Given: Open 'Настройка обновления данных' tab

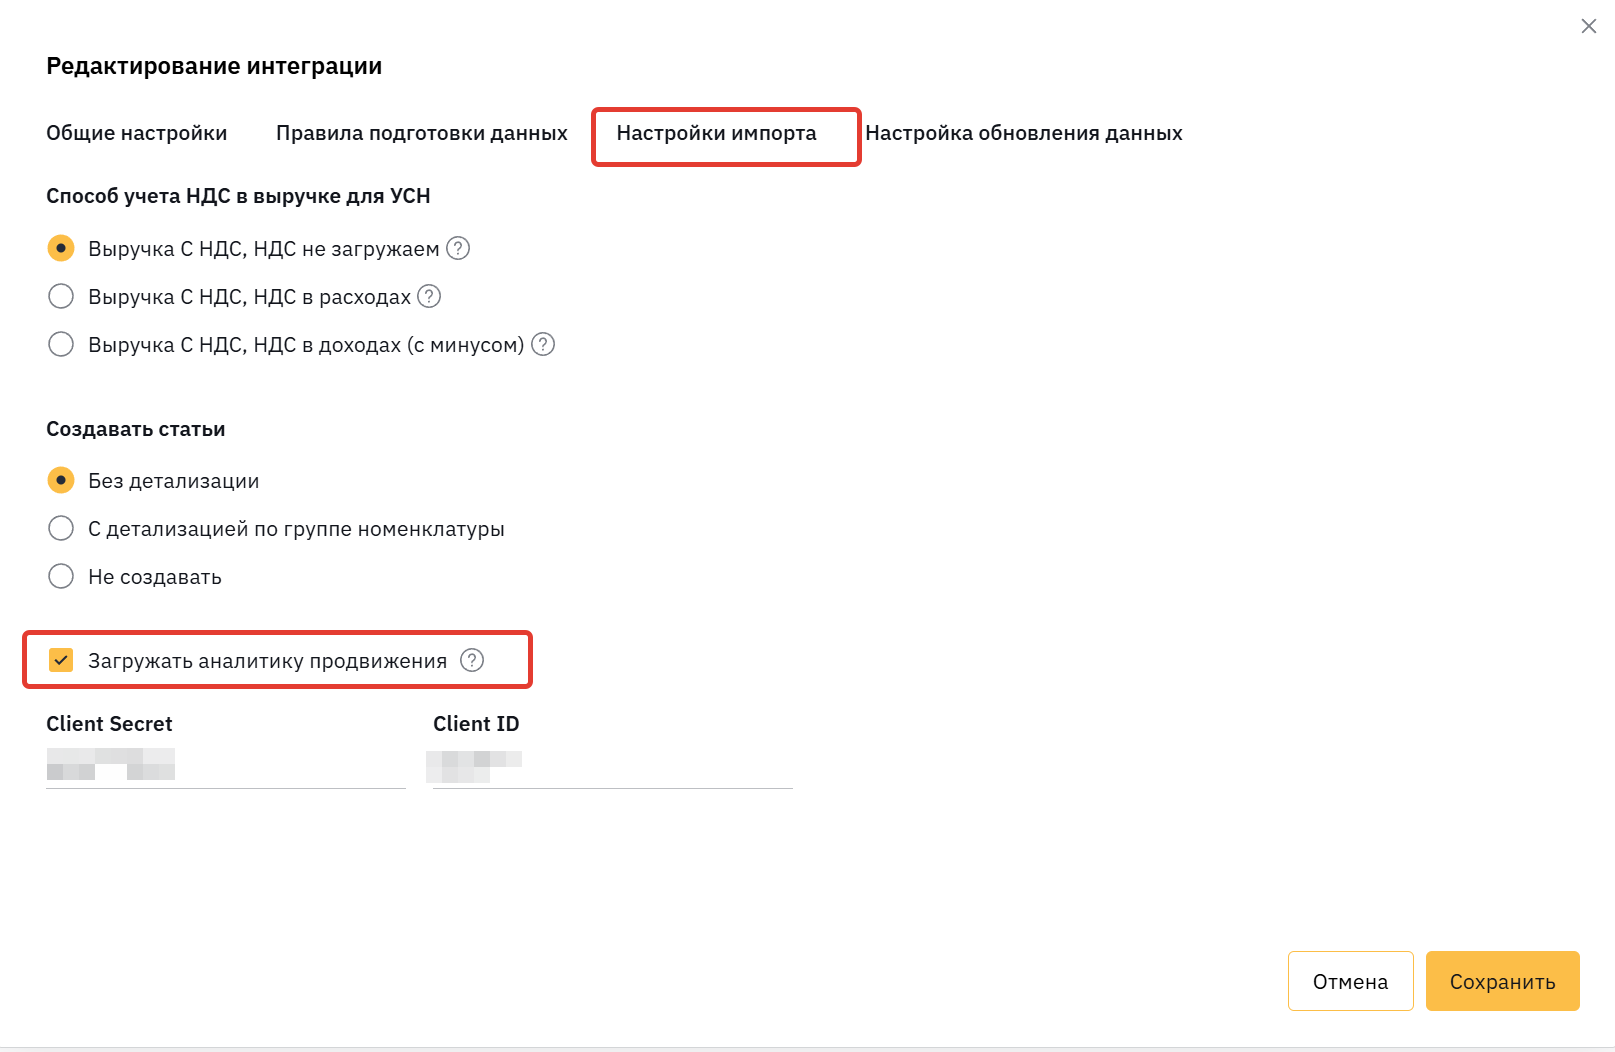Looking at the screenshot, I should click(1024, 133).
